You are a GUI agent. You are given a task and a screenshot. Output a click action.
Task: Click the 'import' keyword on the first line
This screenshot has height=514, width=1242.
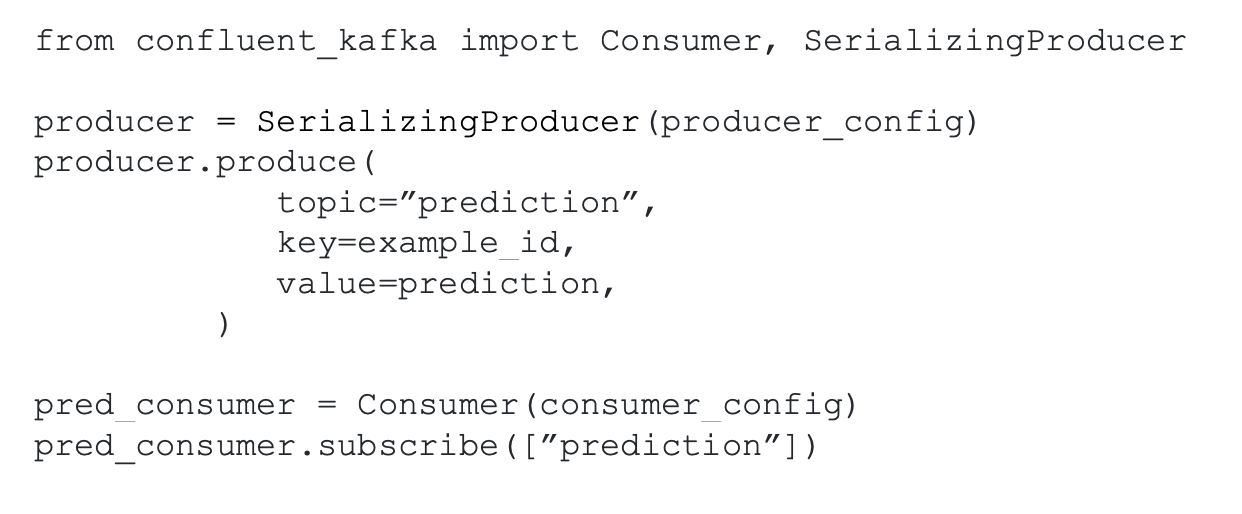pos(519,42)
